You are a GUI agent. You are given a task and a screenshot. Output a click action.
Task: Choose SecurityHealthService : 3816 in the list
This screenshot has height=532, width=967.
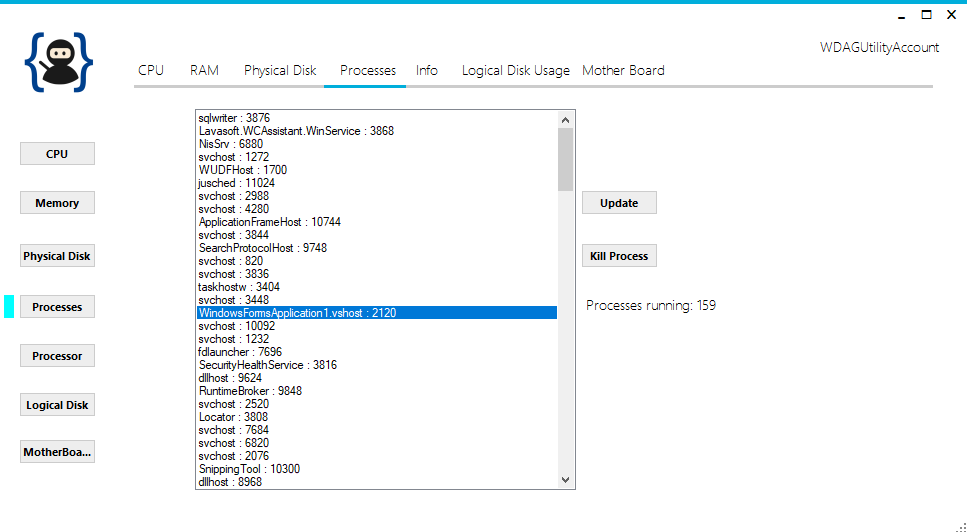click(267, 365)
